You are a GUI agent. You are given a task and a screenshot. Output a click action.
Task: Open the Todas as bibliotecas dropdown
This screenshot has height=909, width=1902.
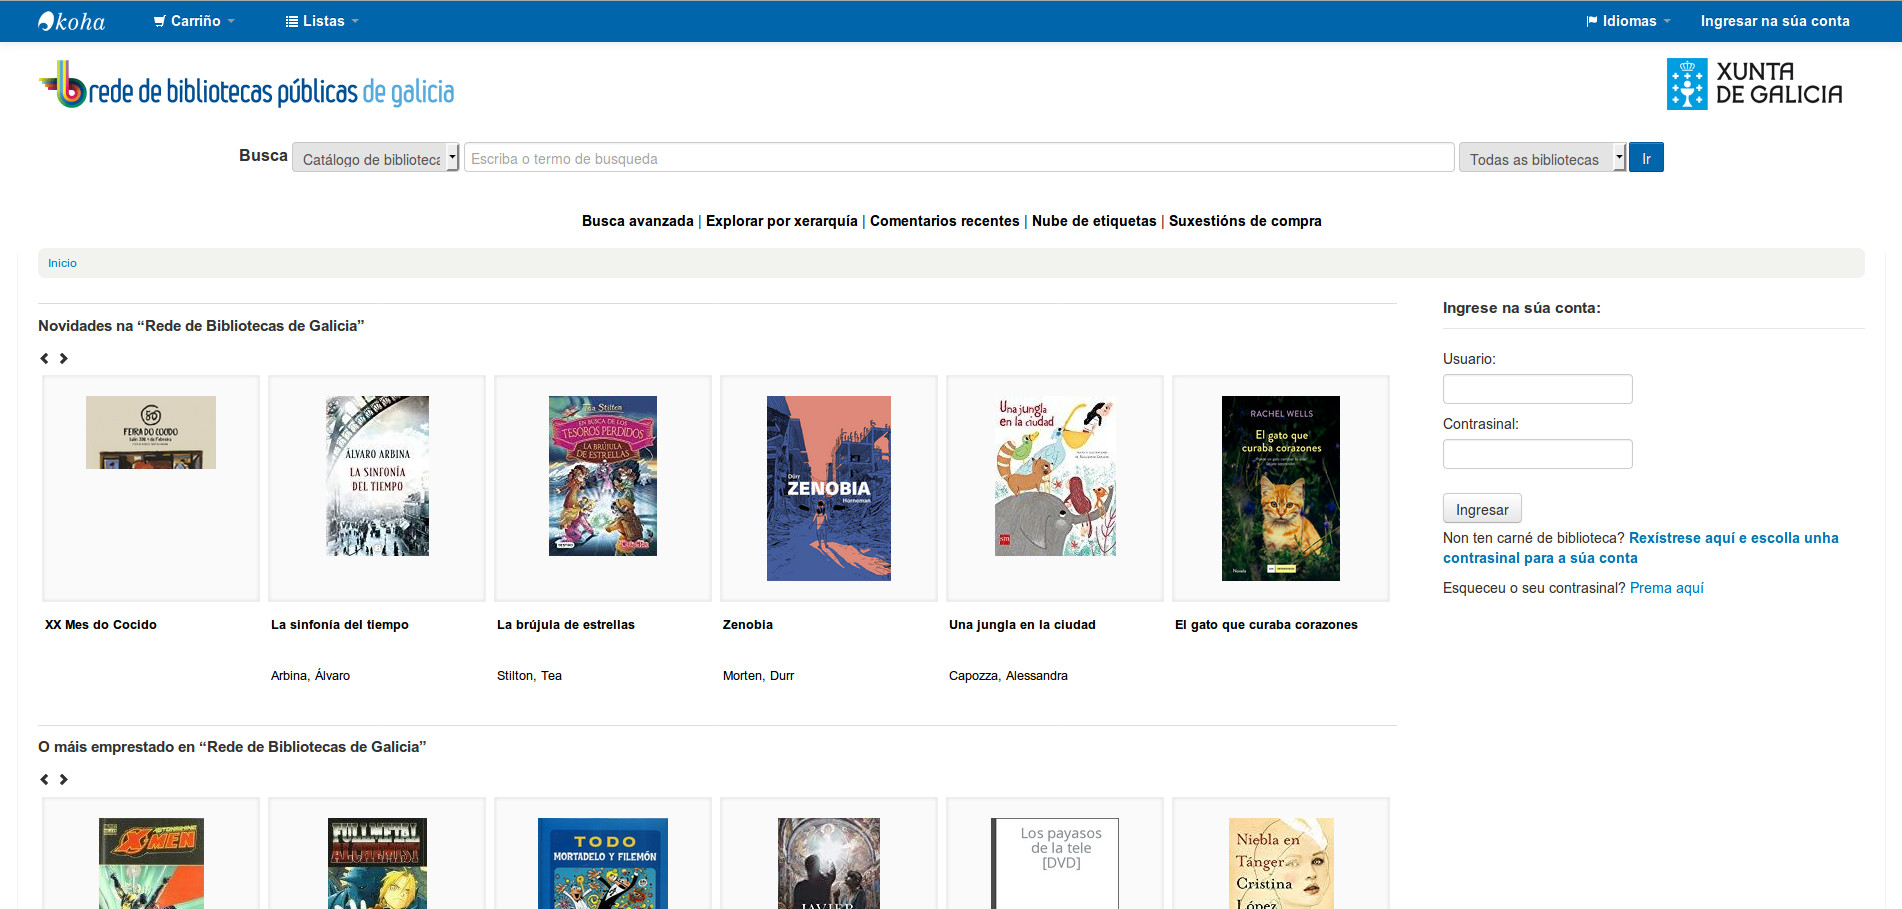pos(1541,158)
